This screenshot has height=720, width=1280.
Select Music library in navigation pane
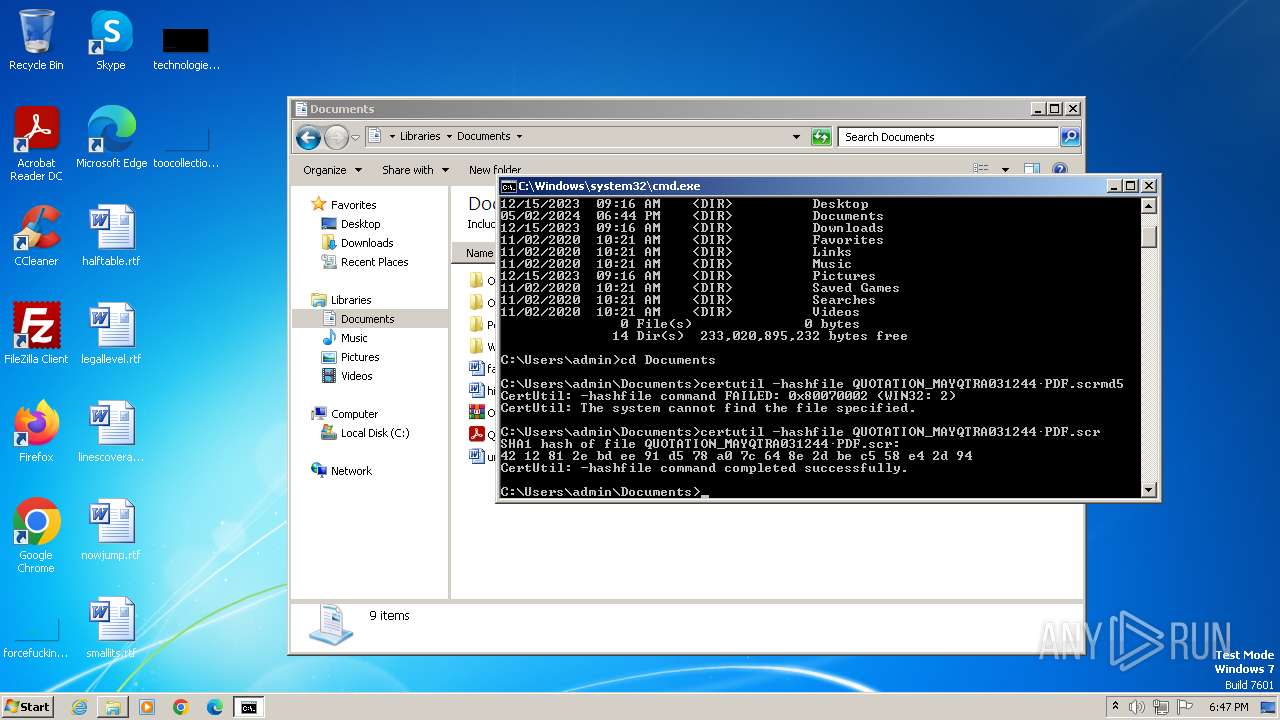click(x=354, y=338)
